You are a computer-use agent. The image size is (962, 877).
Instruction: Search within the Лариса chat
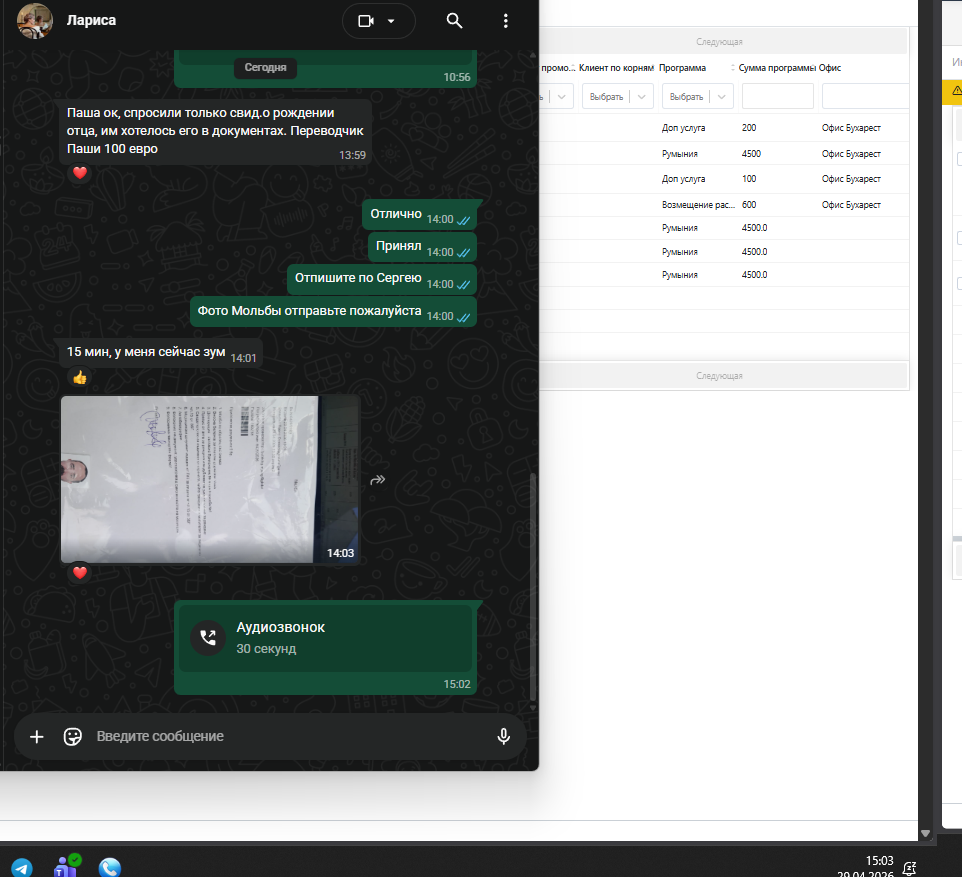[454, 21]
